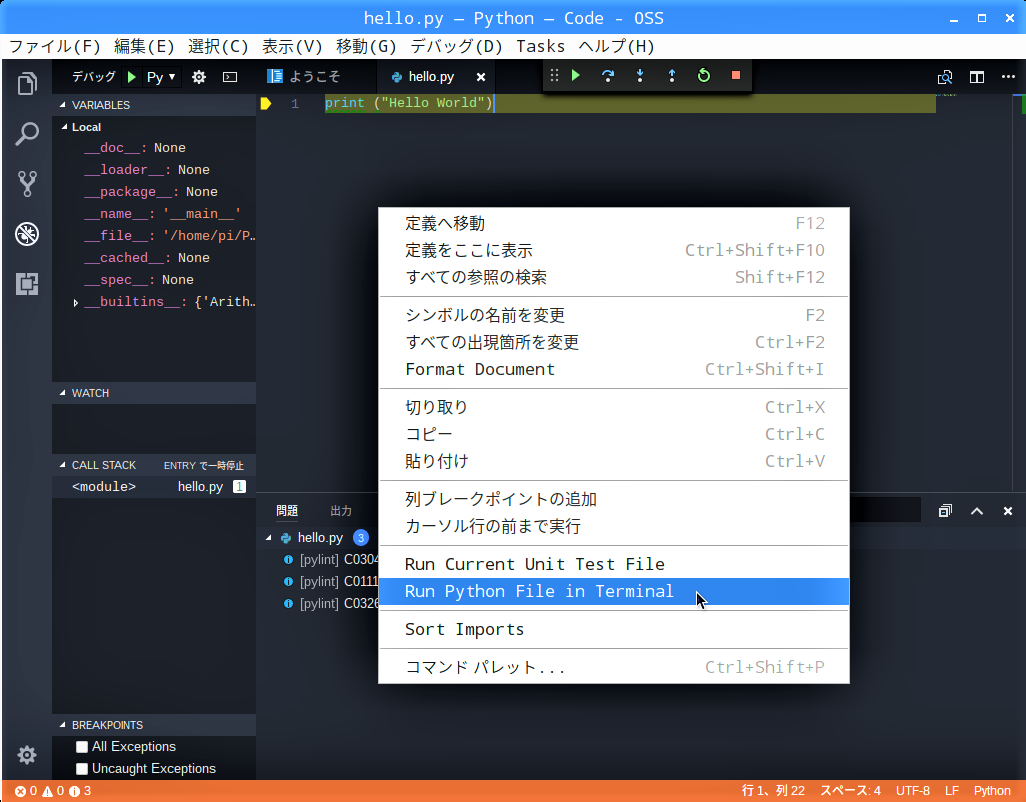The width and height of the screenshot is (1026, 802).
Task: Choose Sort Imports from context menu
Action: coord(614,629)
